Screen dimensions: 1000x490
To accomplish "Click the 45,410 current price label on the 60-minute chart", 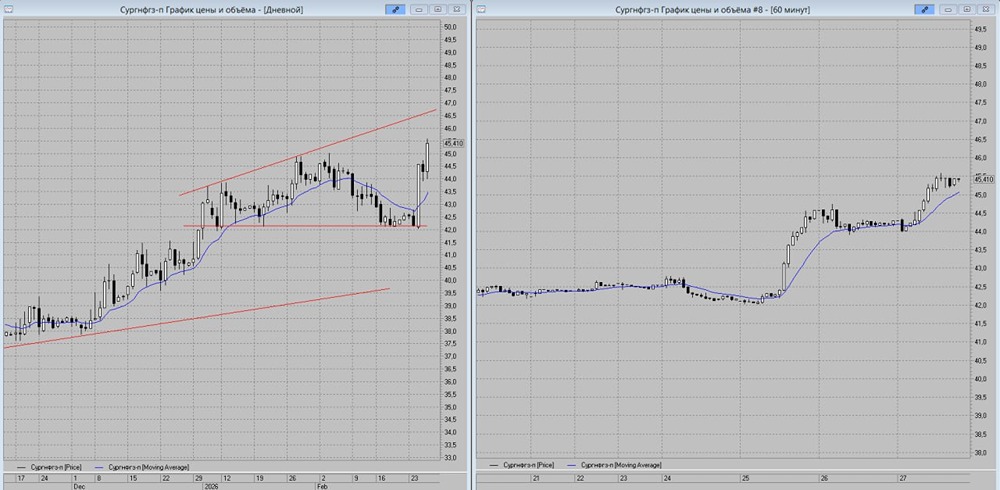I will pos(985,180).
